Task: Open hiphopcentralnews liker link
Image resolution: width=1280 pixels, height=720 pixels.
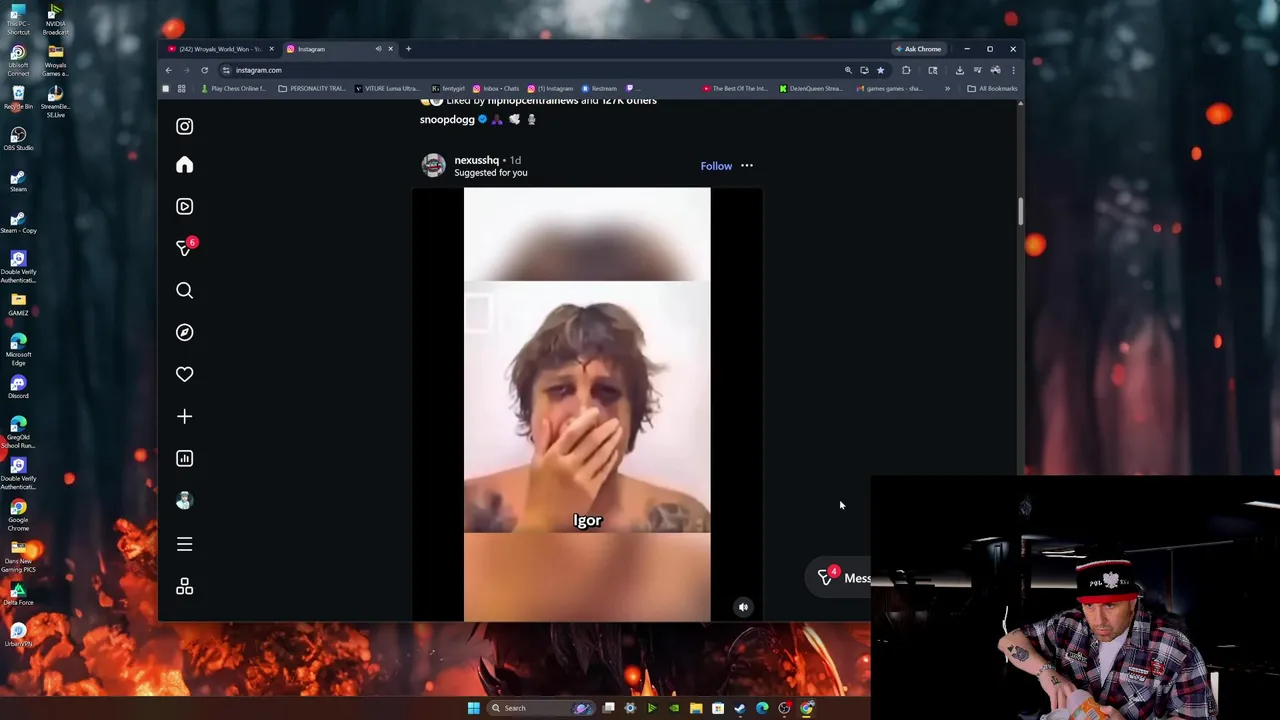Action: (532, 101)
